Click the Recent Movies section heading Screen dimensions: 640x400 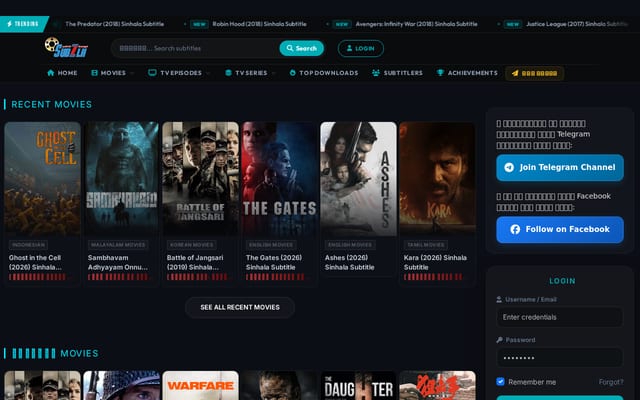point(51,104)
